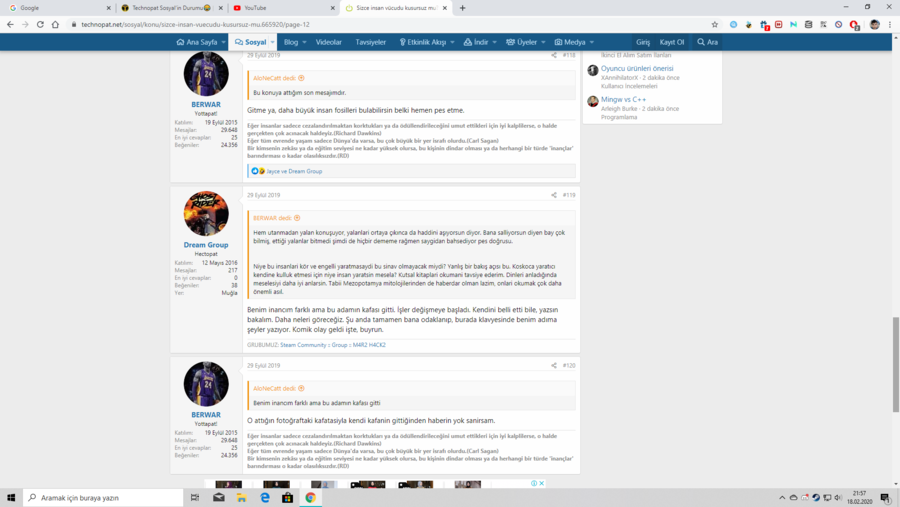Image resolution: width=900 pixels, height=507 pixels.
Task: Open Microsoft Store from the taskbar
Action: [x=288, y=498]
